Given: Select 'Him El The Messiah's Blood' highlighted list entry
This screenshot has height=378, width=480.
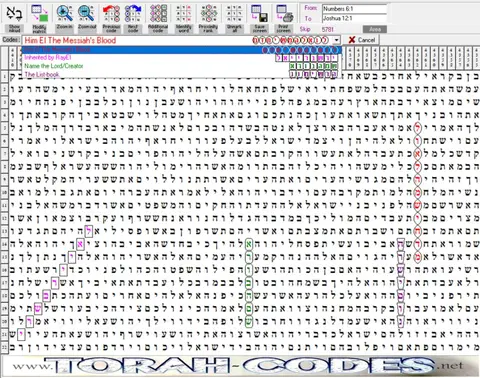Looking at the screenshot, I should (182, 50).
